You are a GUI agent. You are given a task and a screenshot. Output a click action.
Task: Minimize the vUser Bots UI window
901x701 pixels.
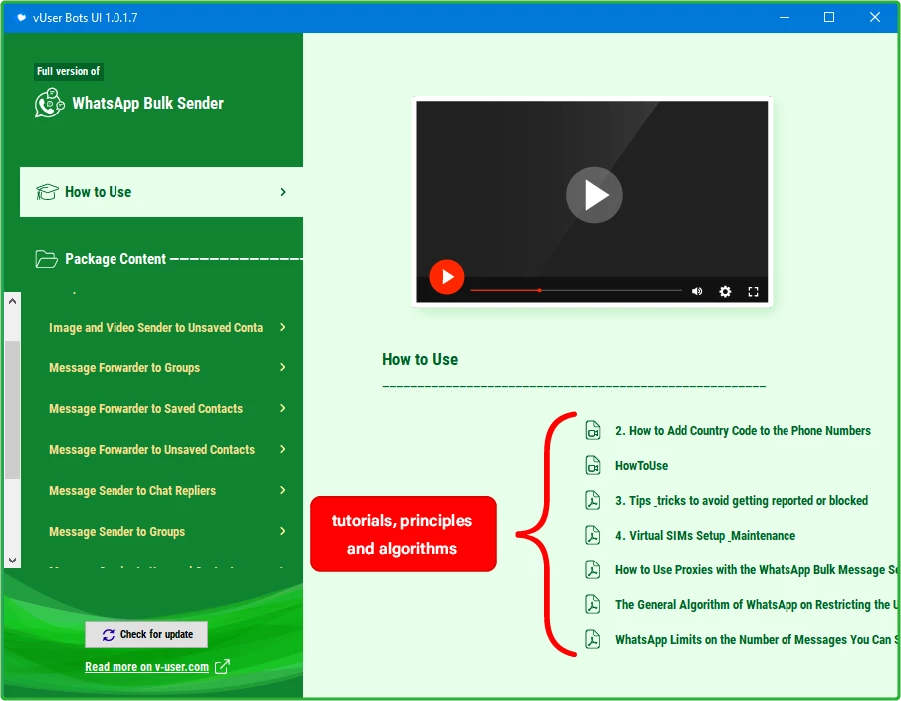pyautogui.click(x=784, y=17)
